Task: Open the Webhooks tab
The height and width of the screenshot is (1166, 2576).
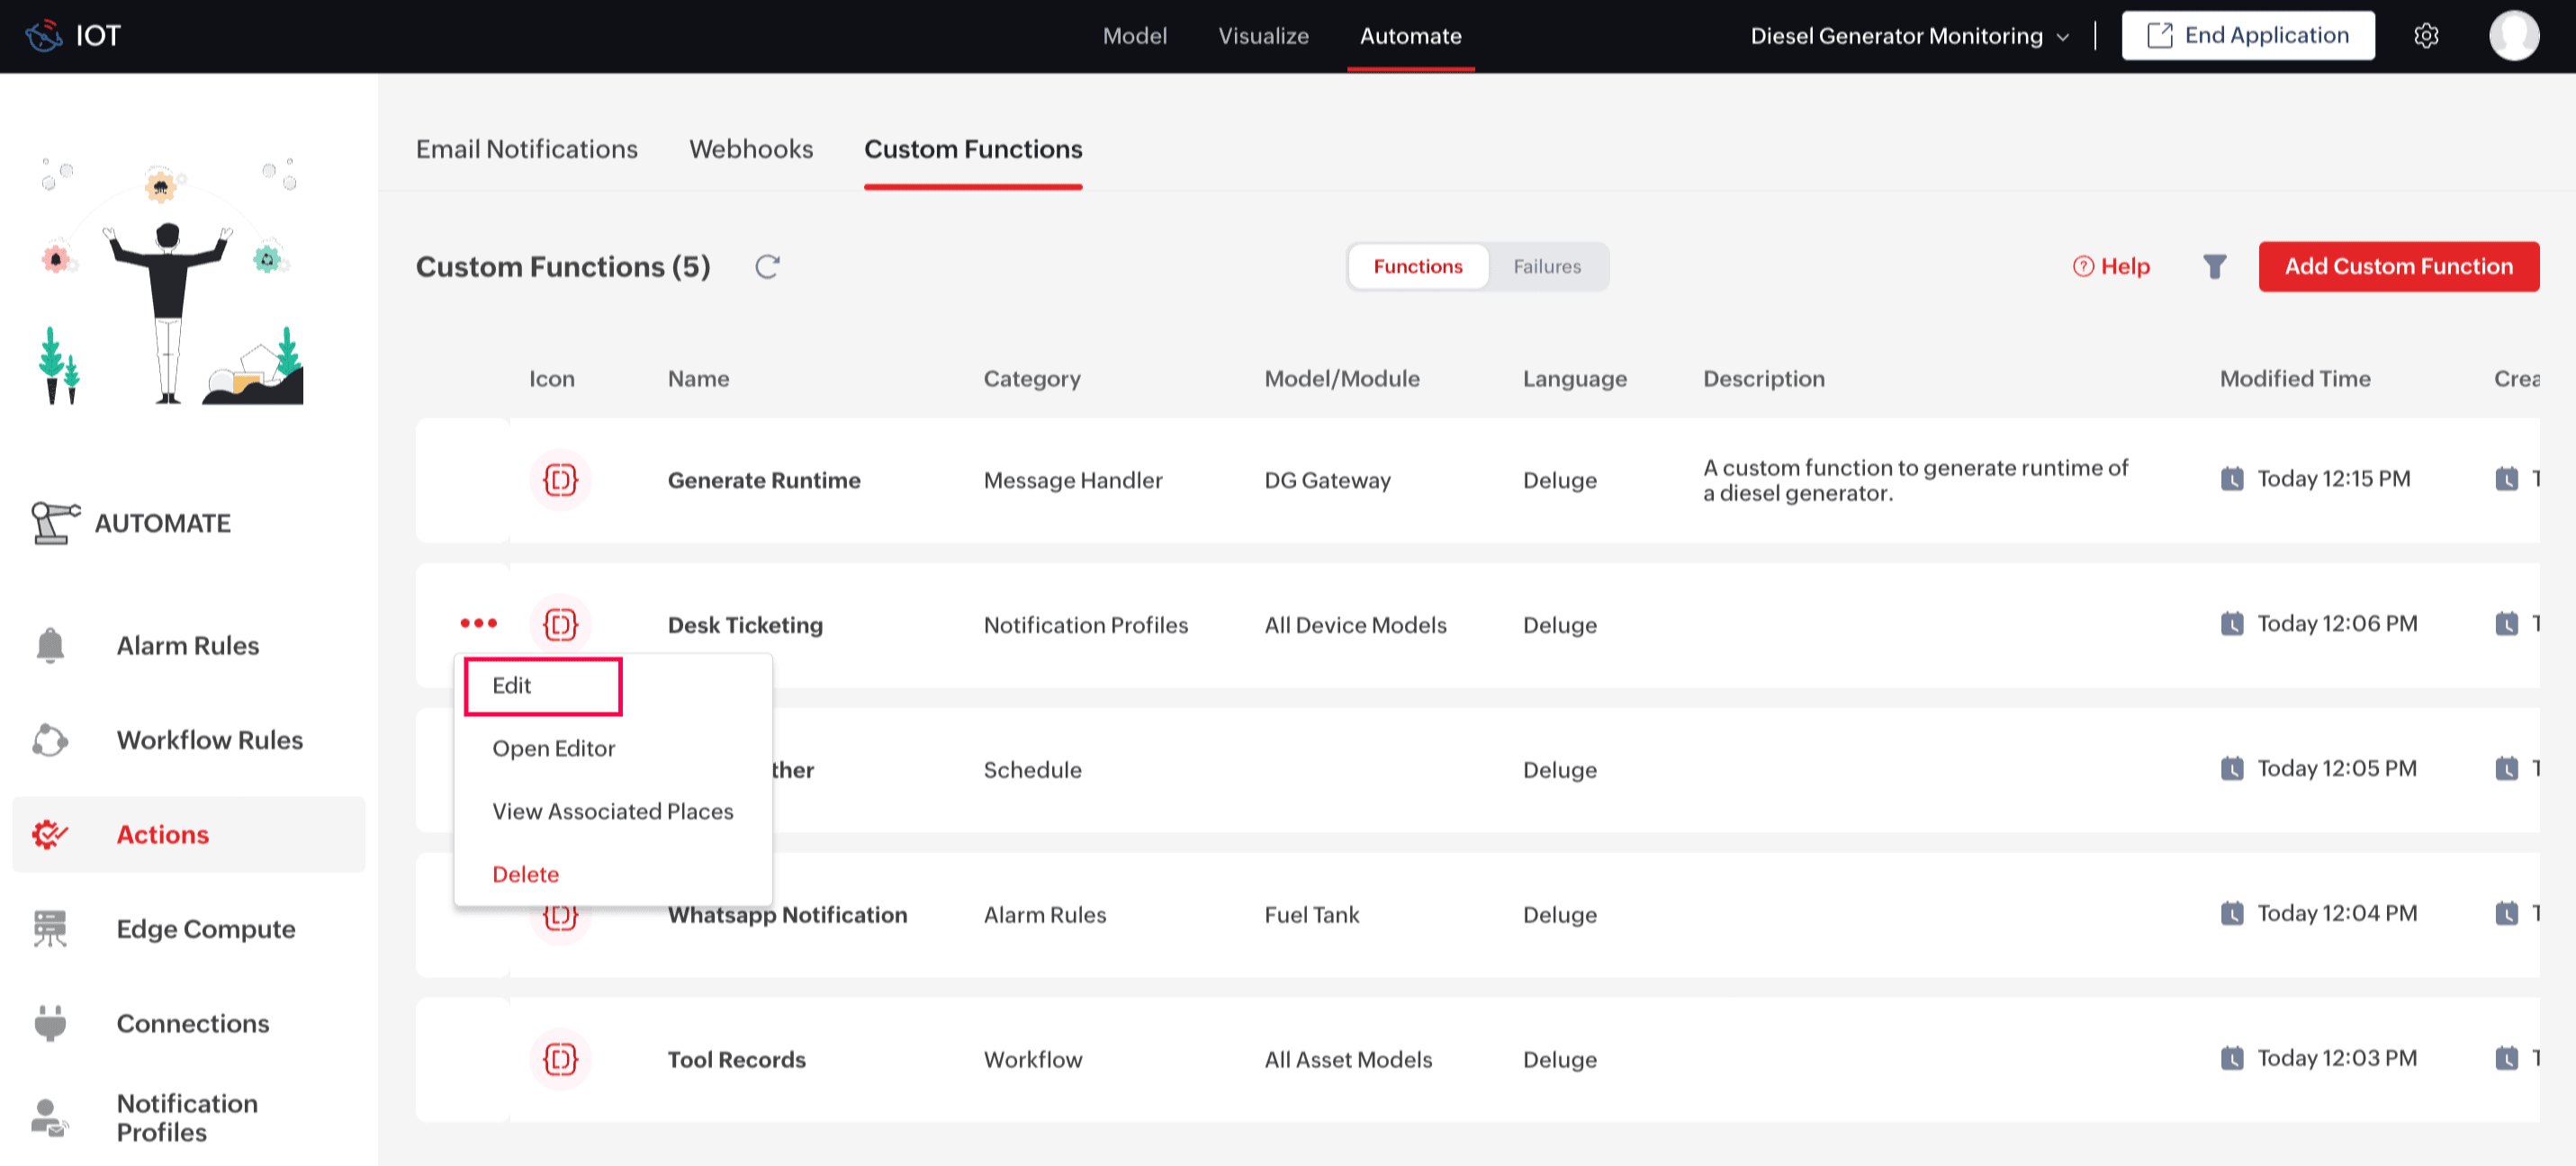Action: (750, 149)
